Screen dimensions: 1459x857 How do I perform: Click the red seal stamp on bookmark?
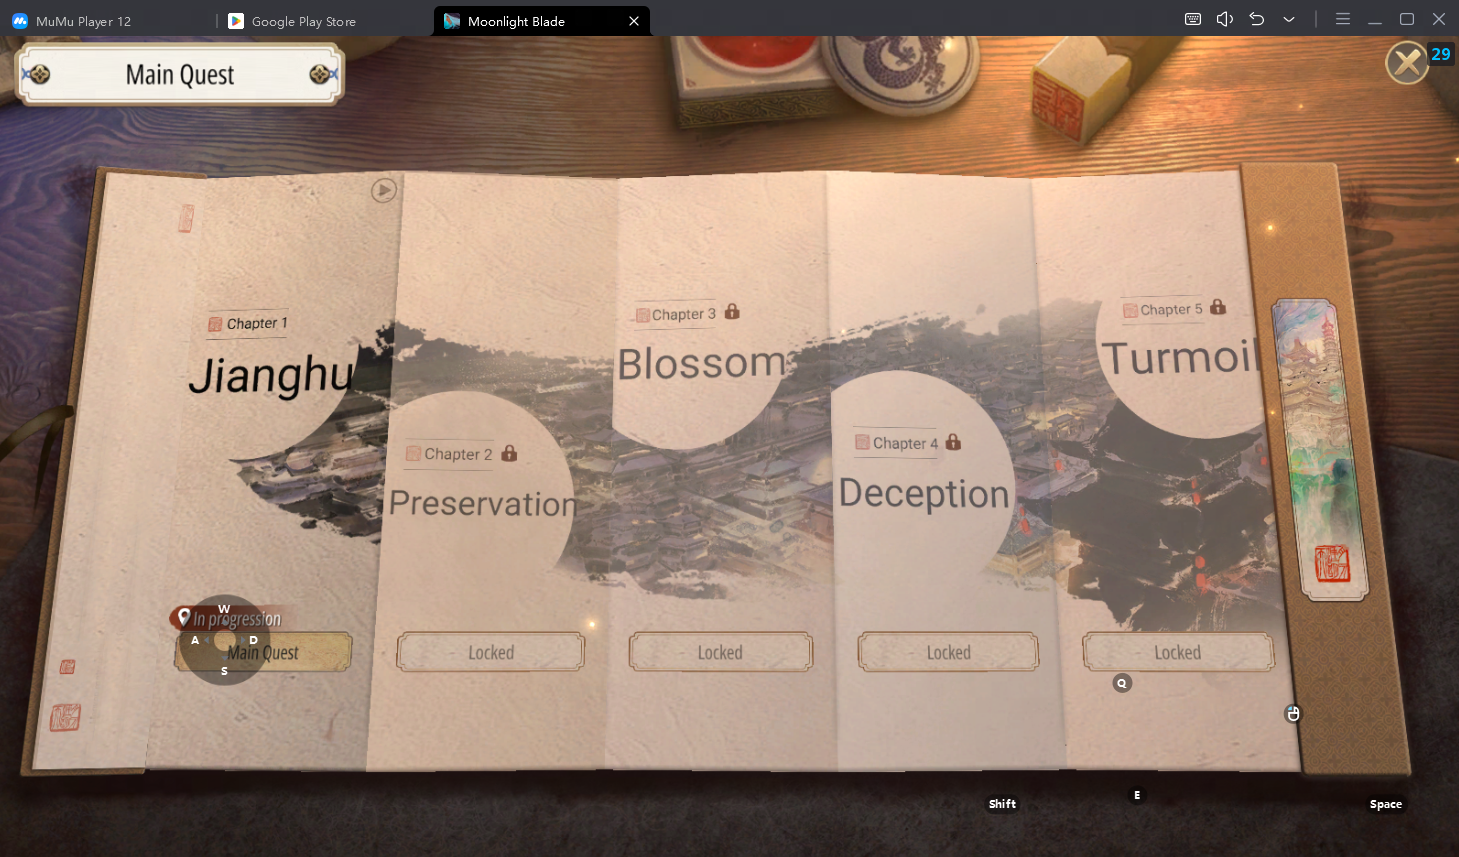pos(1332,565)
